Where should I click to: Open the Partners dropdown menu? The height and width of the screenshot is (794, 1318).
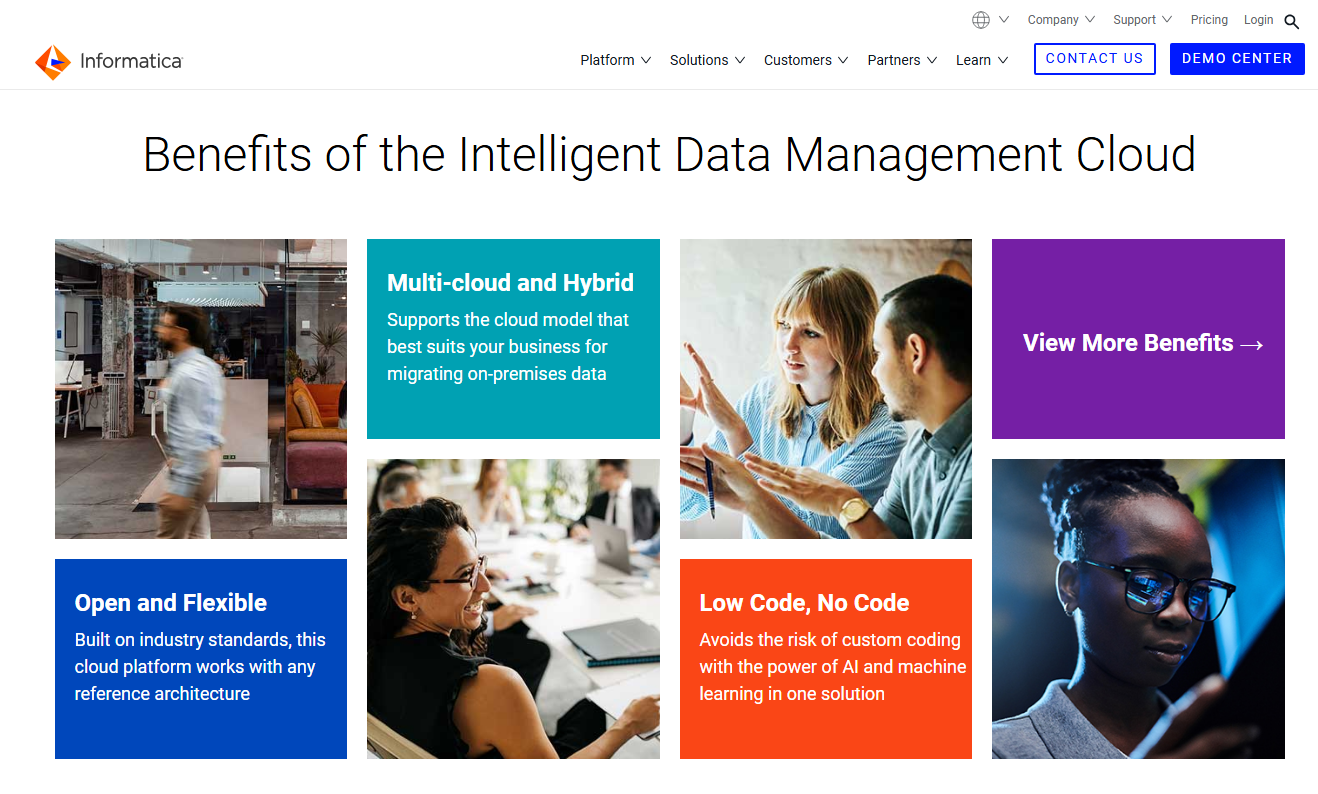[901, 60]
